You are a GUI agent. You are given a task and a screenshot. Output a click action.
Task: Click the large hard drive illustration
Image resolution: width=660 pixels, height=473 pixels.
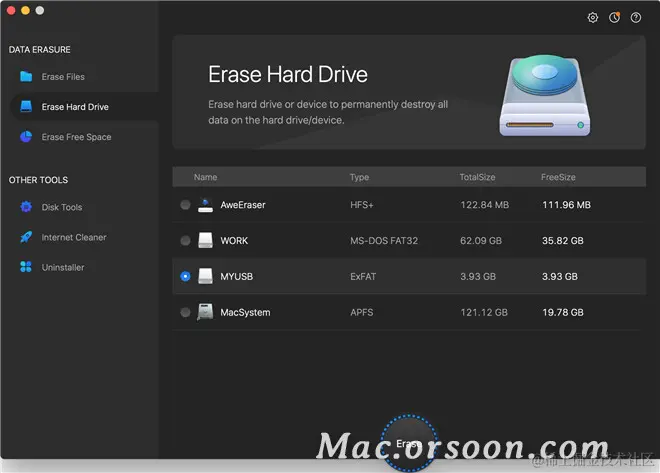click(545, 95)
